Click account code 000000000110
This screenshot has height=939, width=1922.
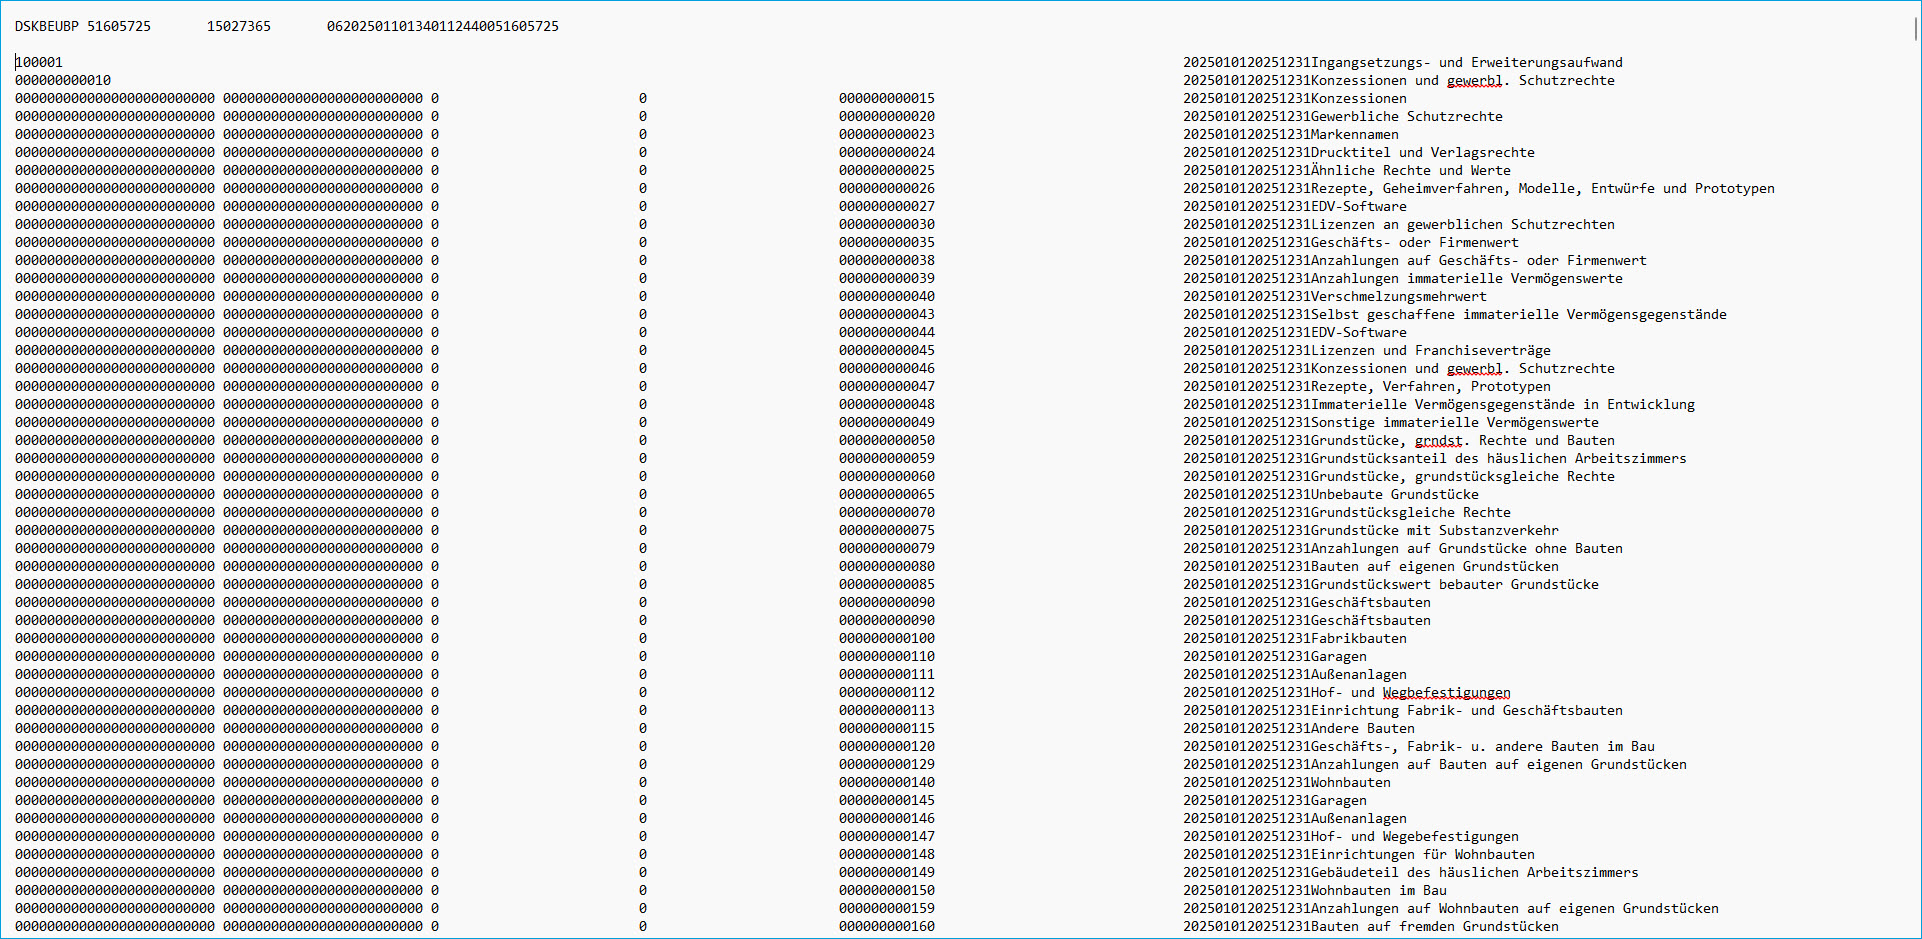pyautogui.click(x=887, y=656)
